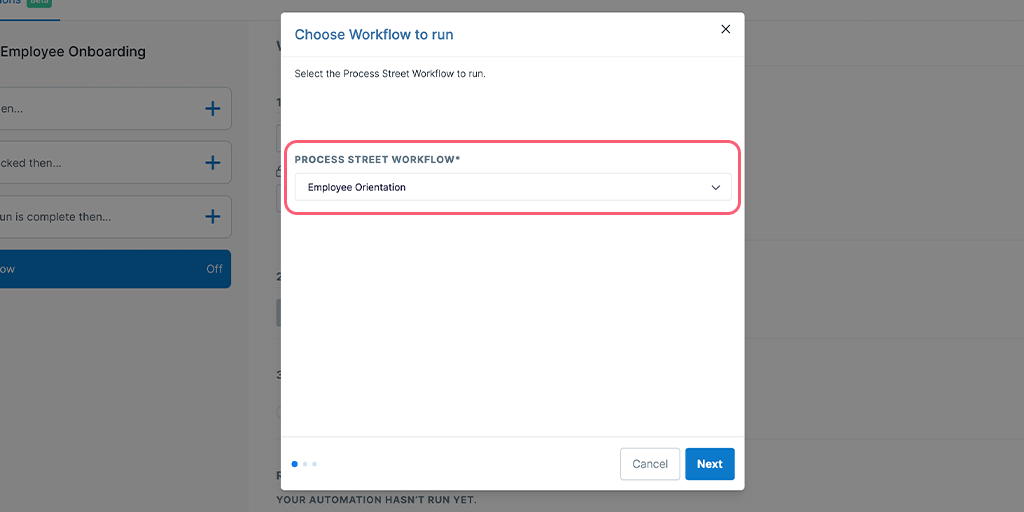This screenshot has height=512, width=1024.
Task: Toggle the Off switch on the blue row
Action: pos(214,269)
